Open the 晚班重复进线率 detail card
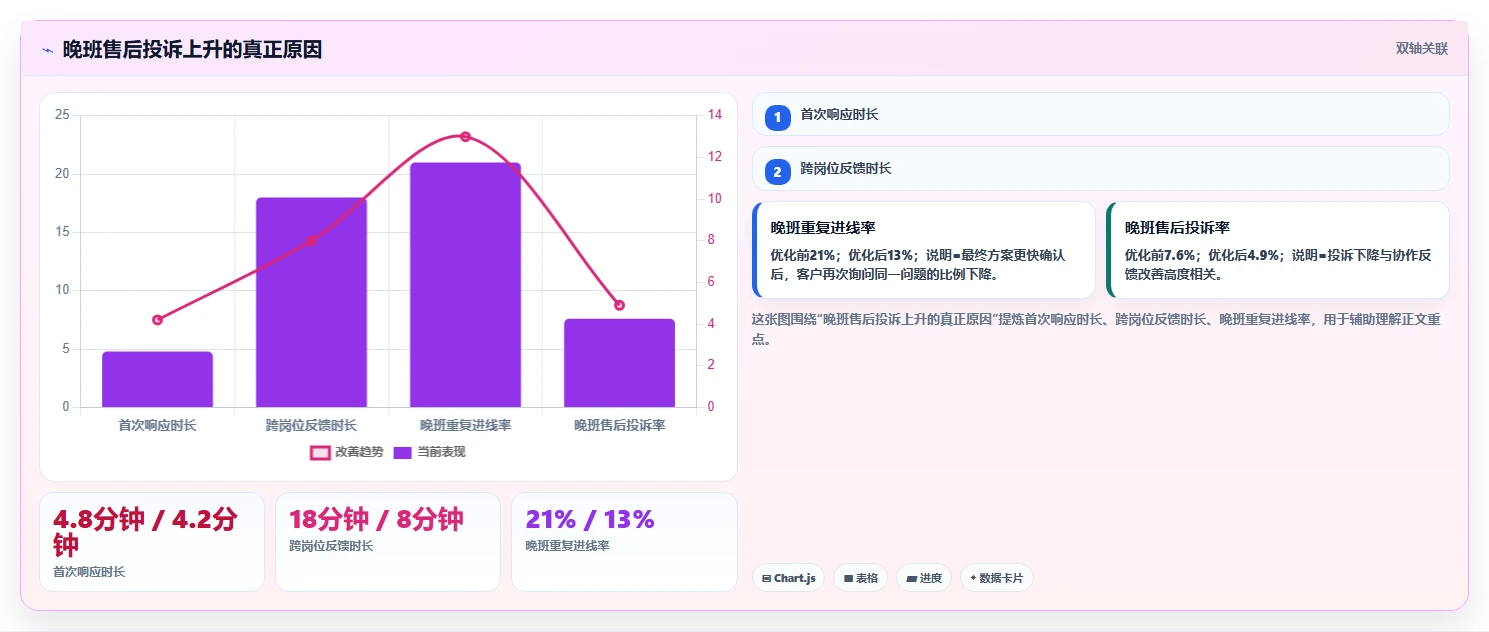 (924, 250)
